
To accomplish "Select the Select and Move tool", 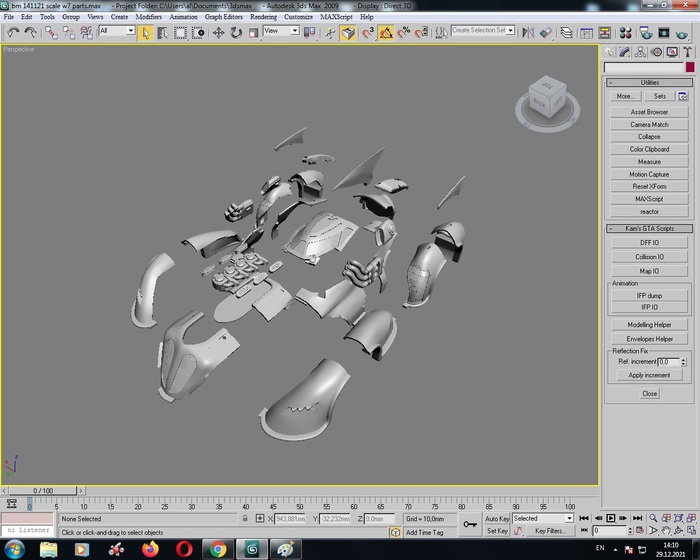I will [219, 32].
